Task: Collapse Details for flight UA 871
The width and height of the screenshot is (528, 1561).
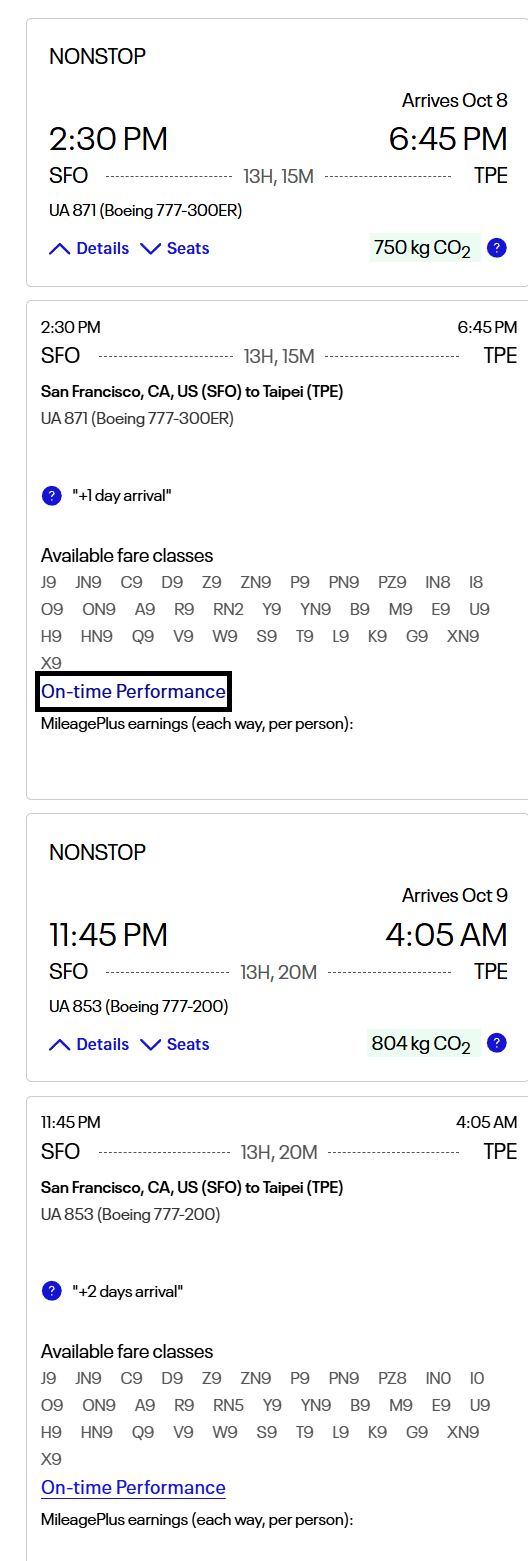Action: click(x=89, y=248)
